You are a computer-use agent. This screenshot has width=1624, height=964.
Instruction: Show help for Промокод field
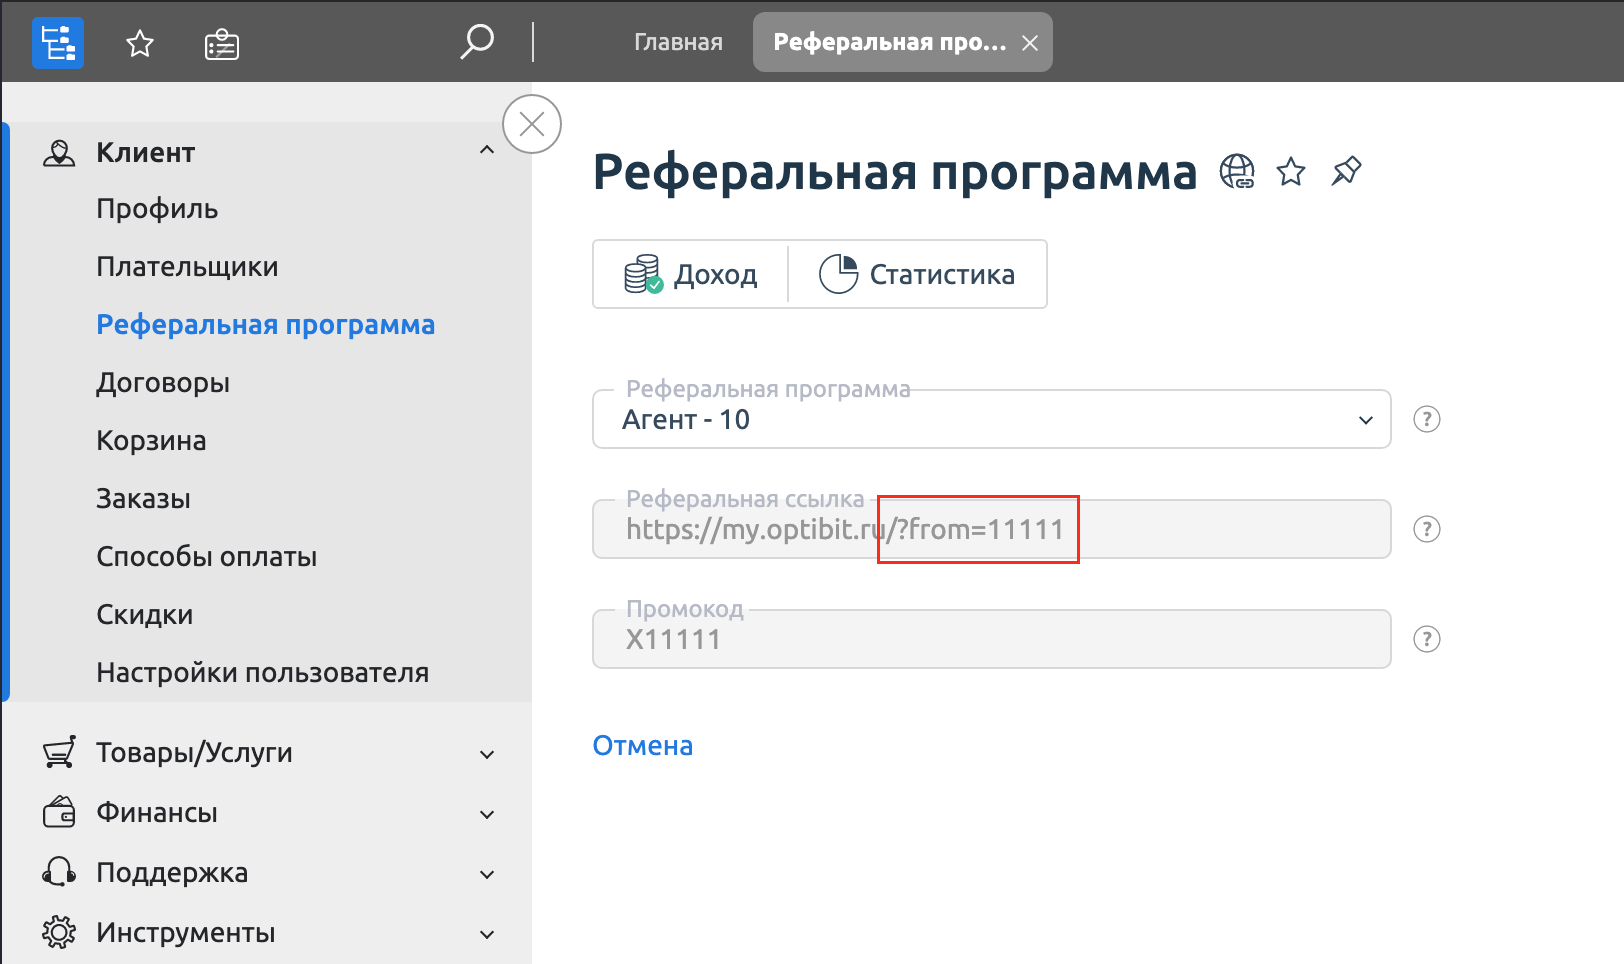click(x=1427, y=639)
